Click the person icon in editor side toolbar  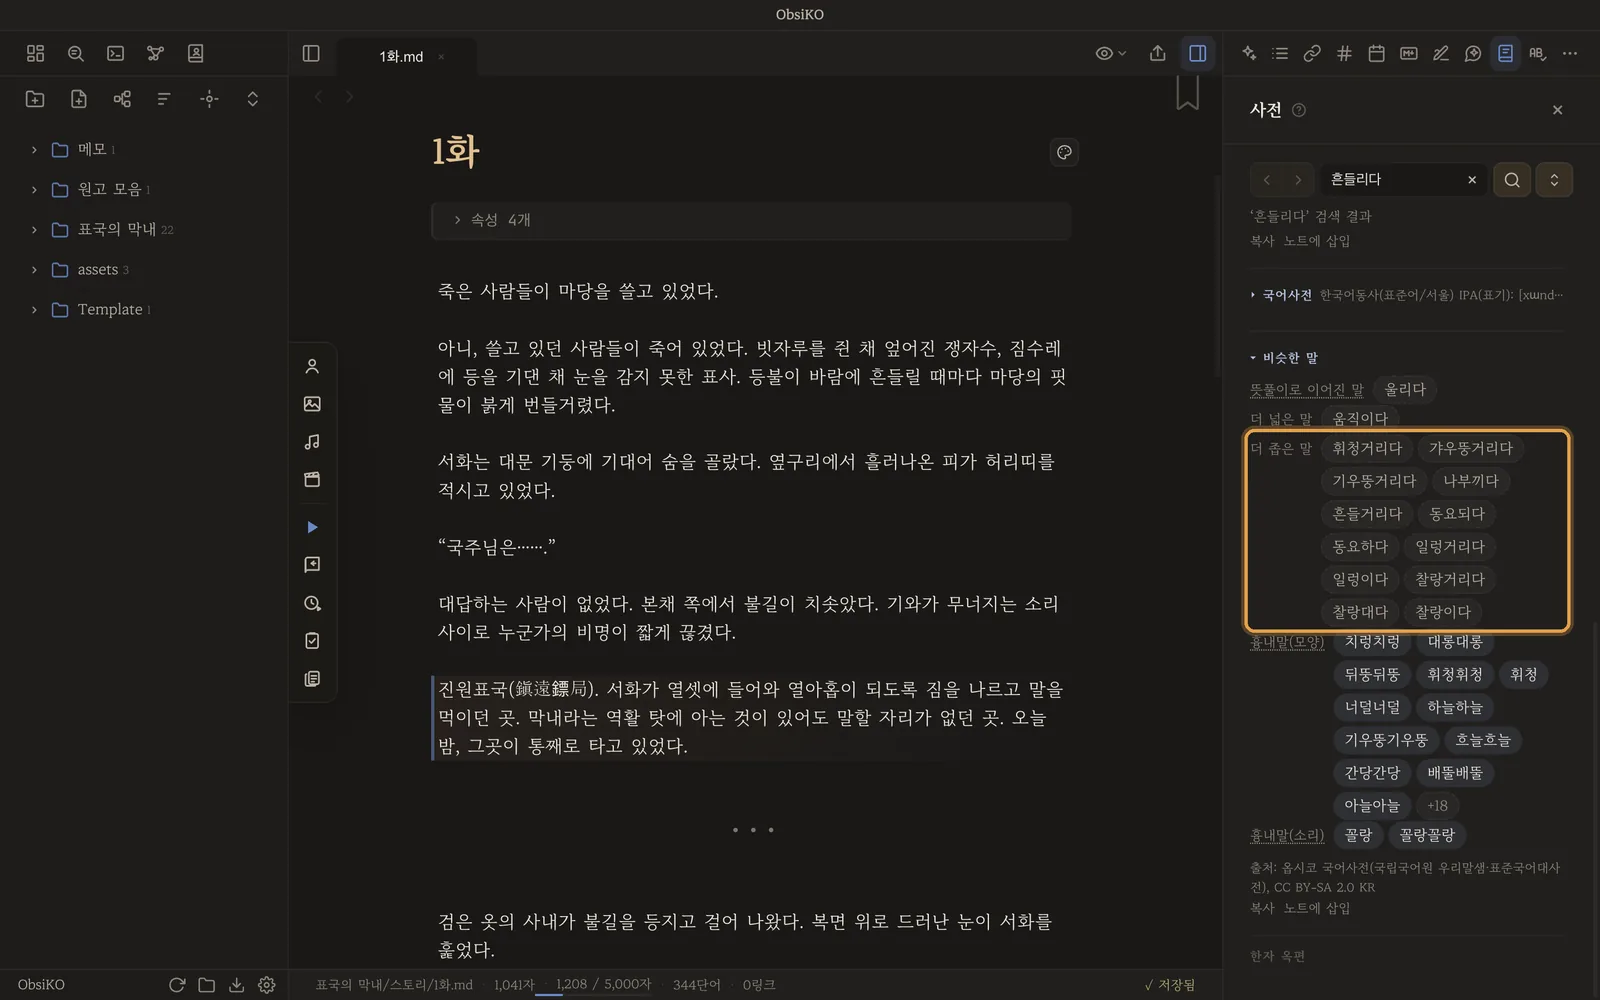point(312,366)
